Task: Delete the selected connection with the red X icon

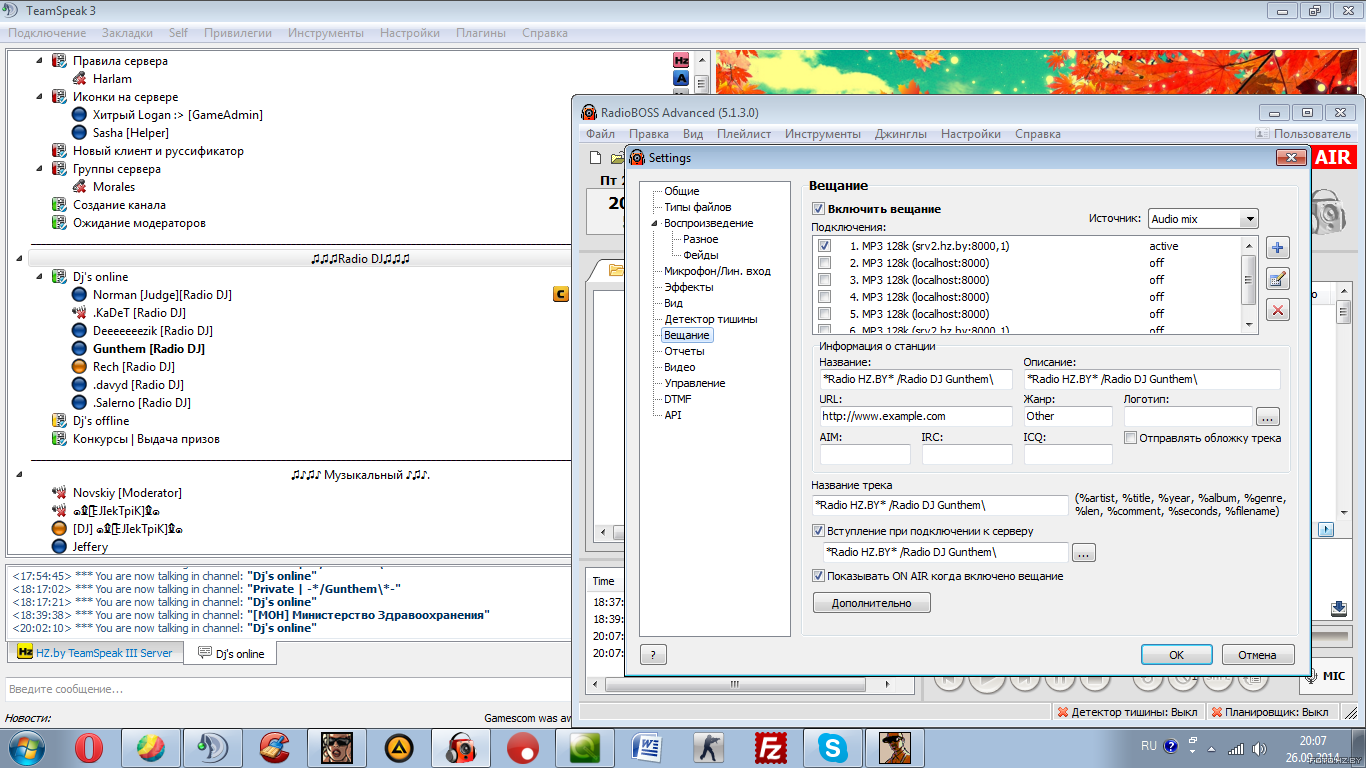Action: (1277, 310)
